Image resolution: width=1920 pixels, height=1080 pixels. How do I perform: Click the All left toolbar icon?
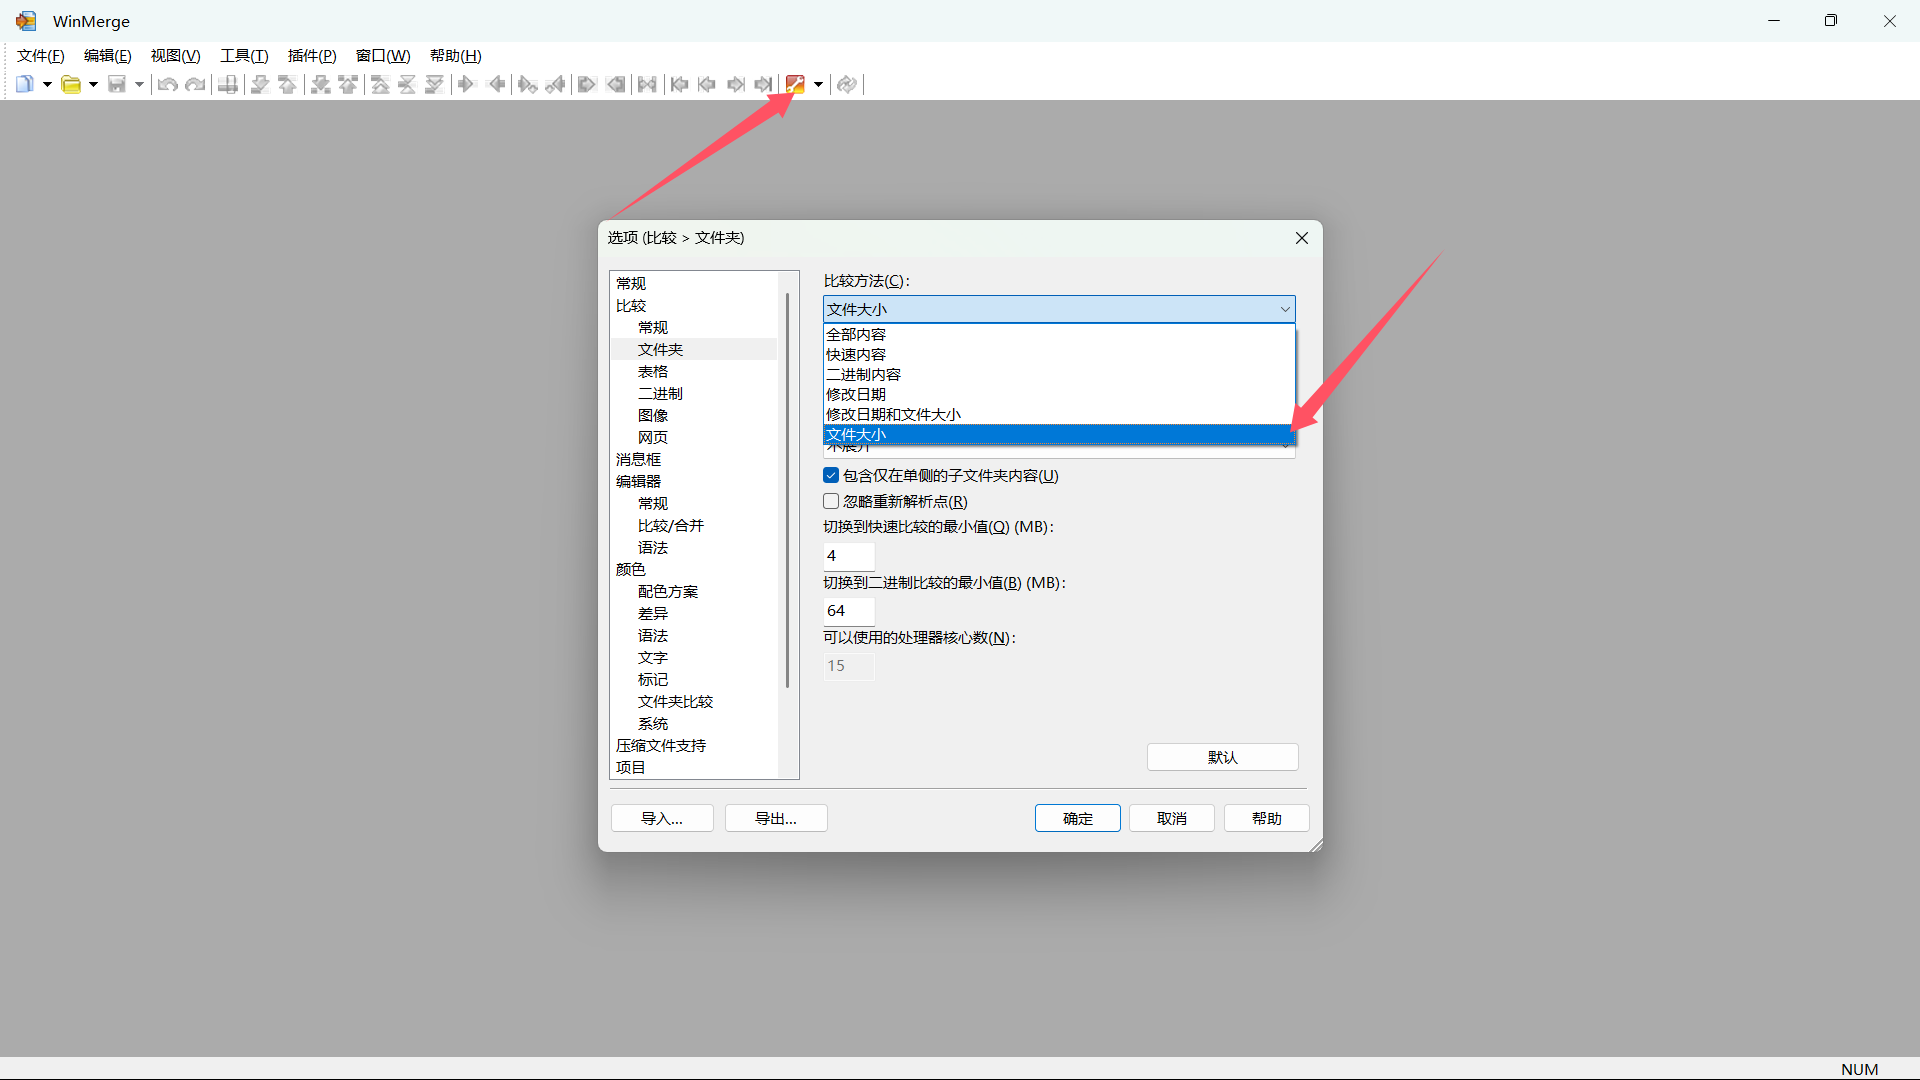pyautogui.click(x=616, y=84)
